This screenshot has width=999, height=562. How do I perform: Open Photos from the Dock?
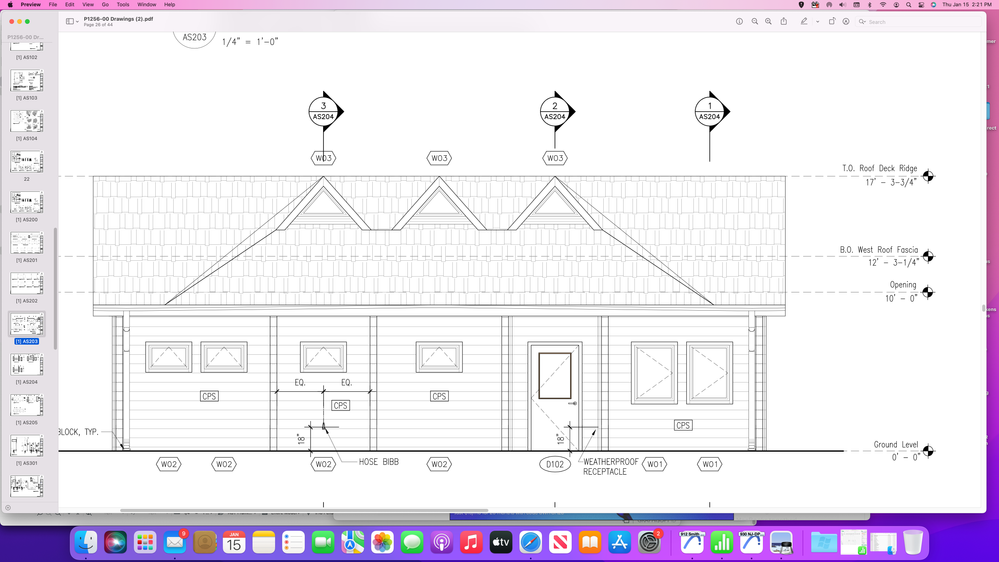tap(382, 542)
